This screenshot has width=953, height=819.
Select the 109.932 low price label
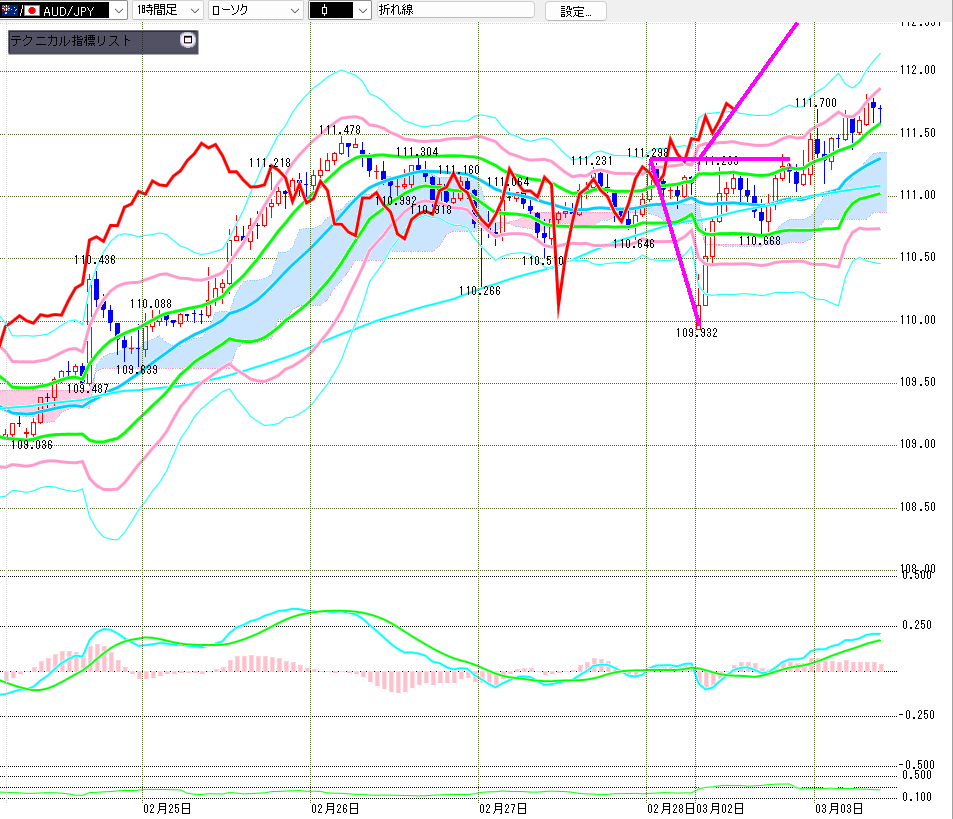click(x=698, y=333)
